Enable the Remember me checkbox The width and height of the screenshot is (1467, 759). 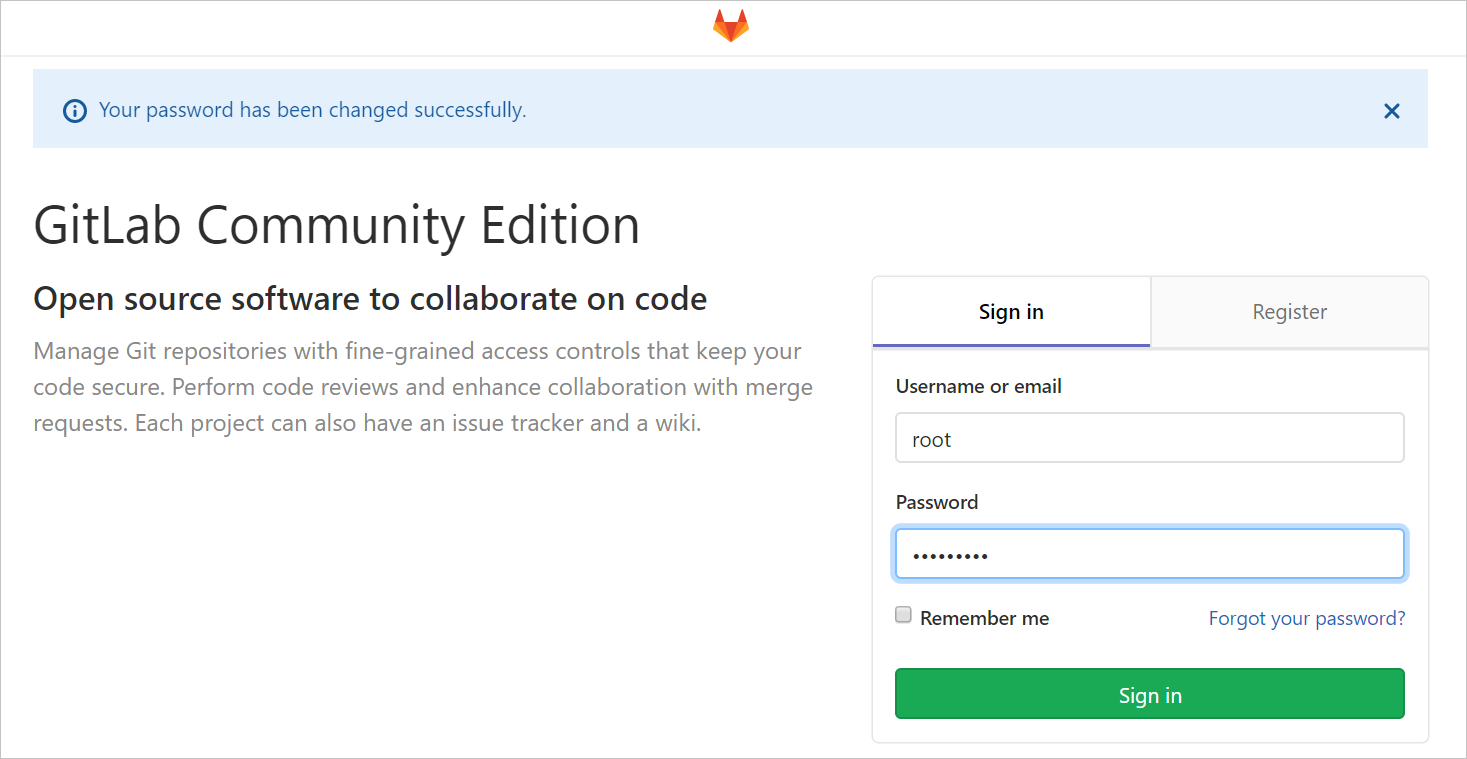coord(903,615)
